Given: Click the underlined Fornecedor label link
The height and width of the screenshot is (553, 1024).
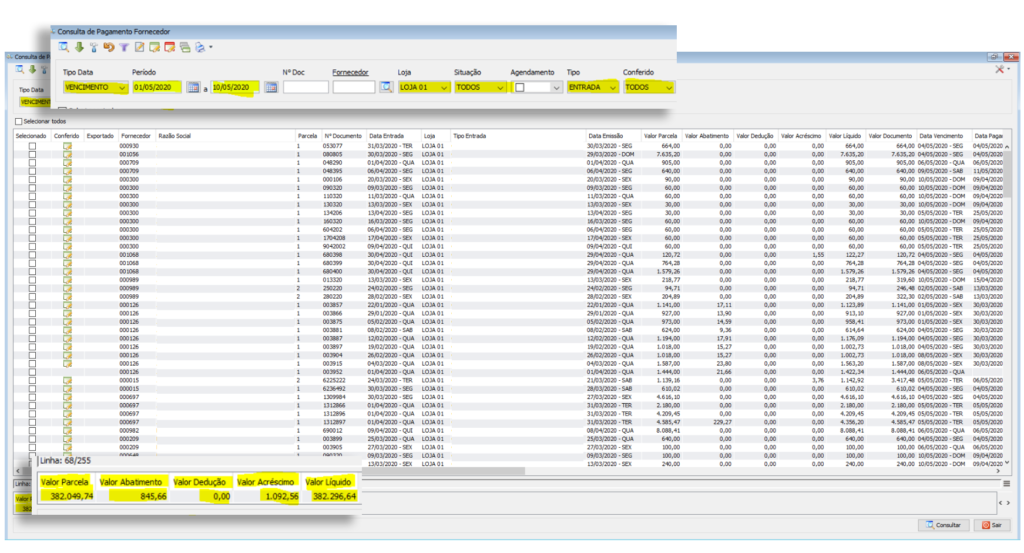Looking at the screenshot, I should [x=350, y=72].
